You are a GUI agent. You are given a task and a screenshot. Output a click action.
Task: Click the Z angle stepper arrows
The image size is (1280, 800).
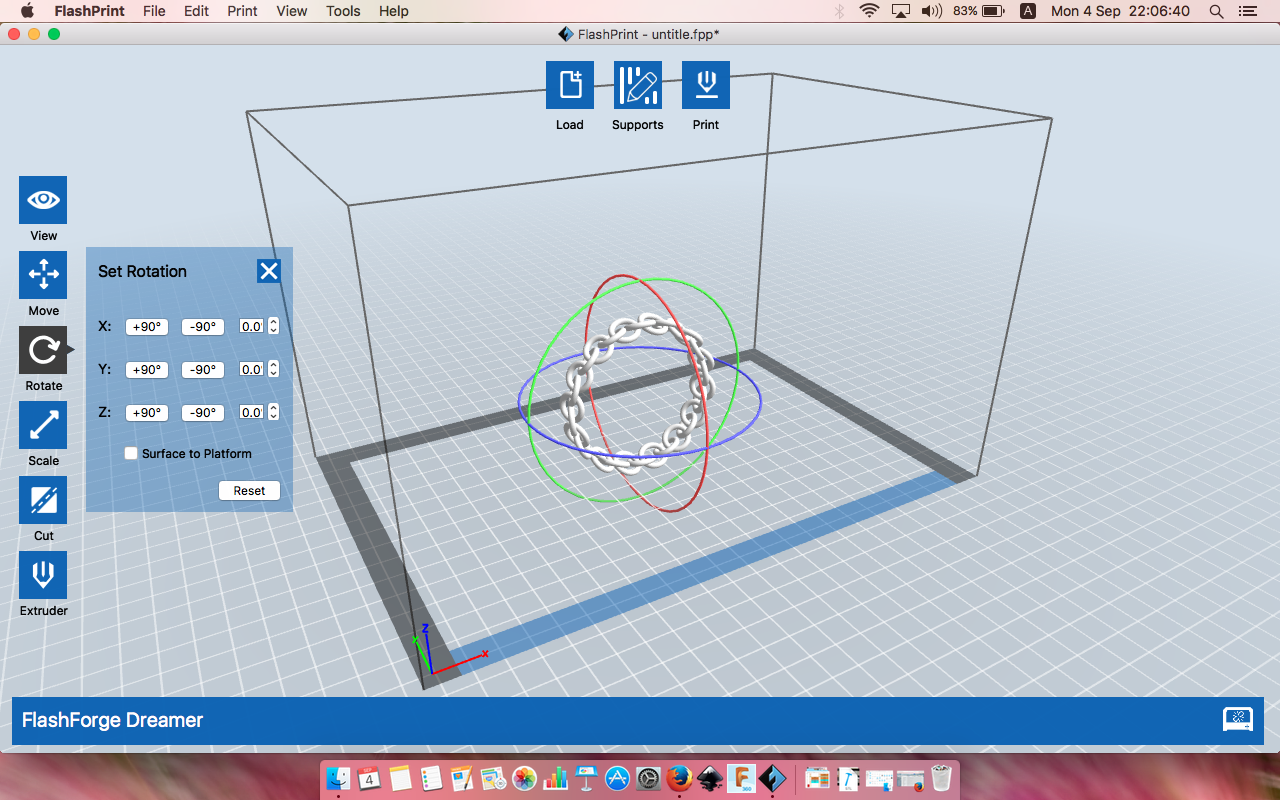coord(273,413)
